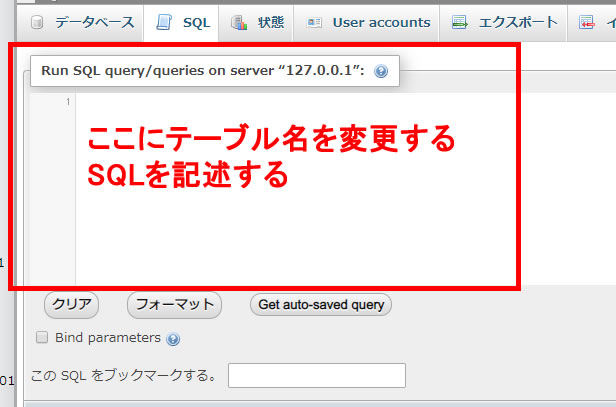Screen dimensions: 616x407
Task: Open help icon beside Run SQL query title
Action: 380,72
